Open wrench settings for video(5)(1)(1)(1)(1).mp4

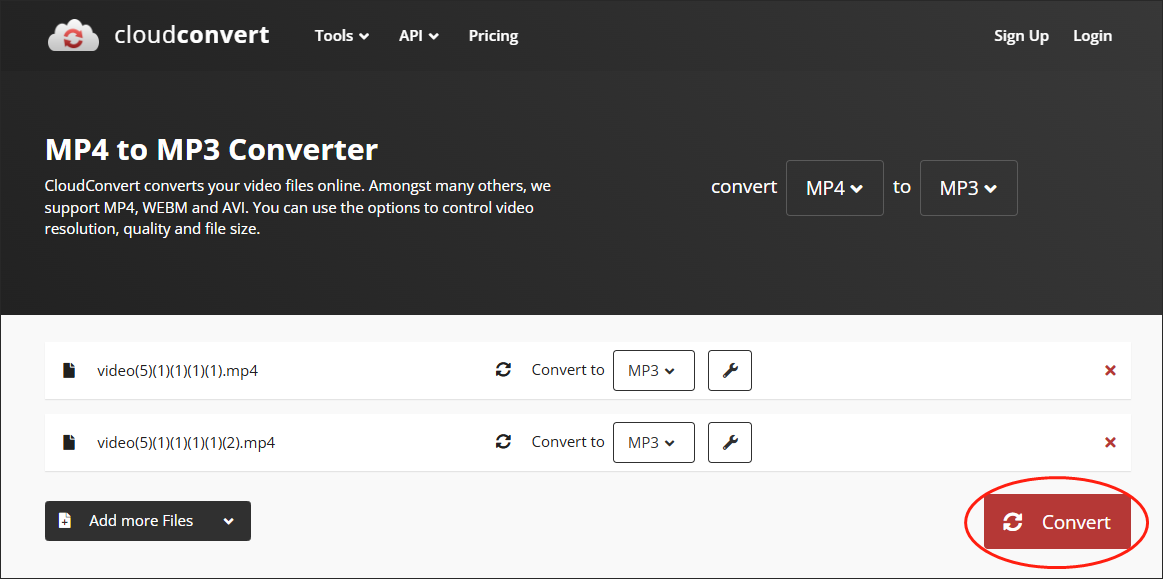[730, 371]
